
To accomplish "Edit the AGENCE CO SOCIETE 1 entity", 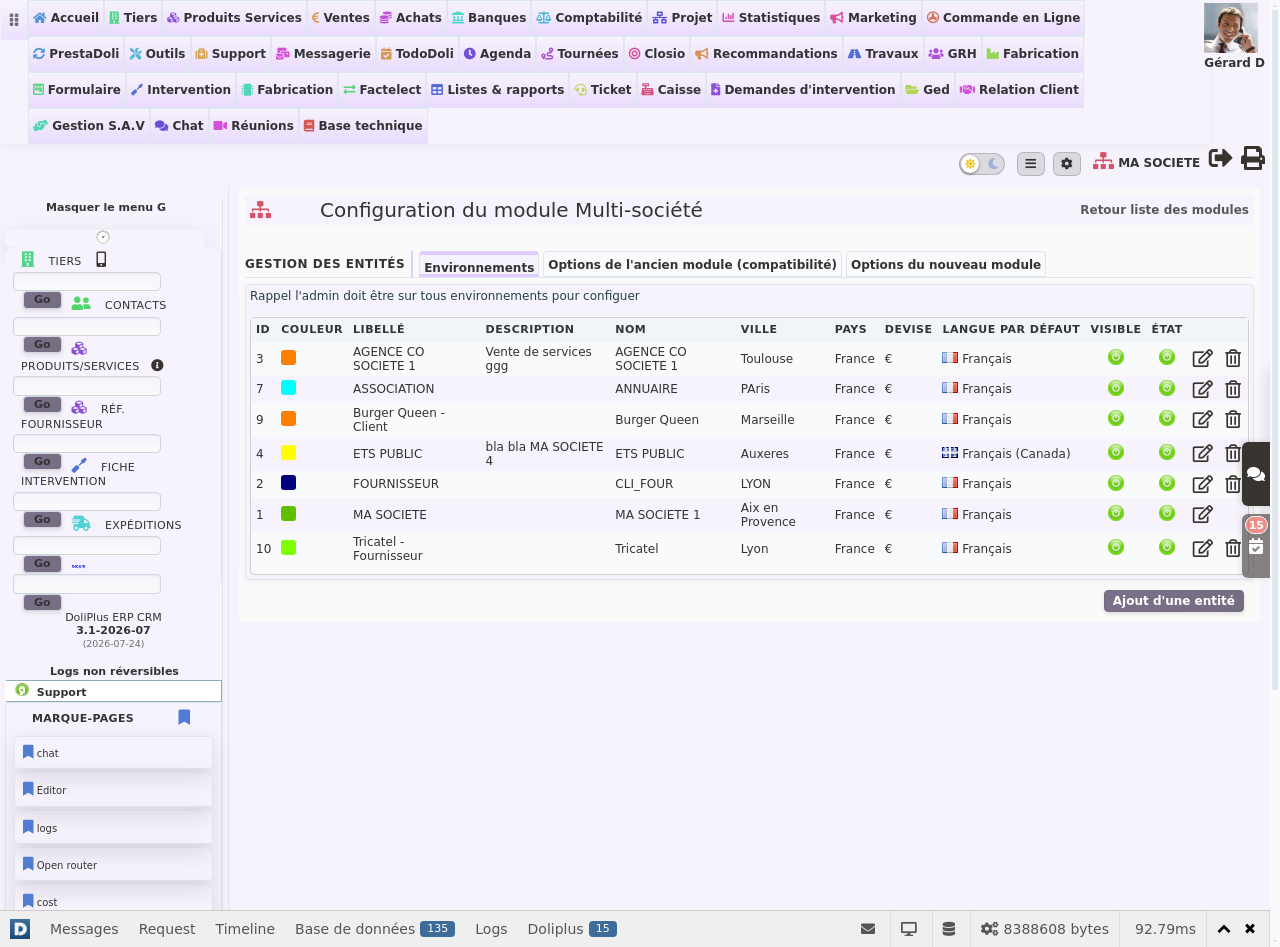I will coord(1202,358).
